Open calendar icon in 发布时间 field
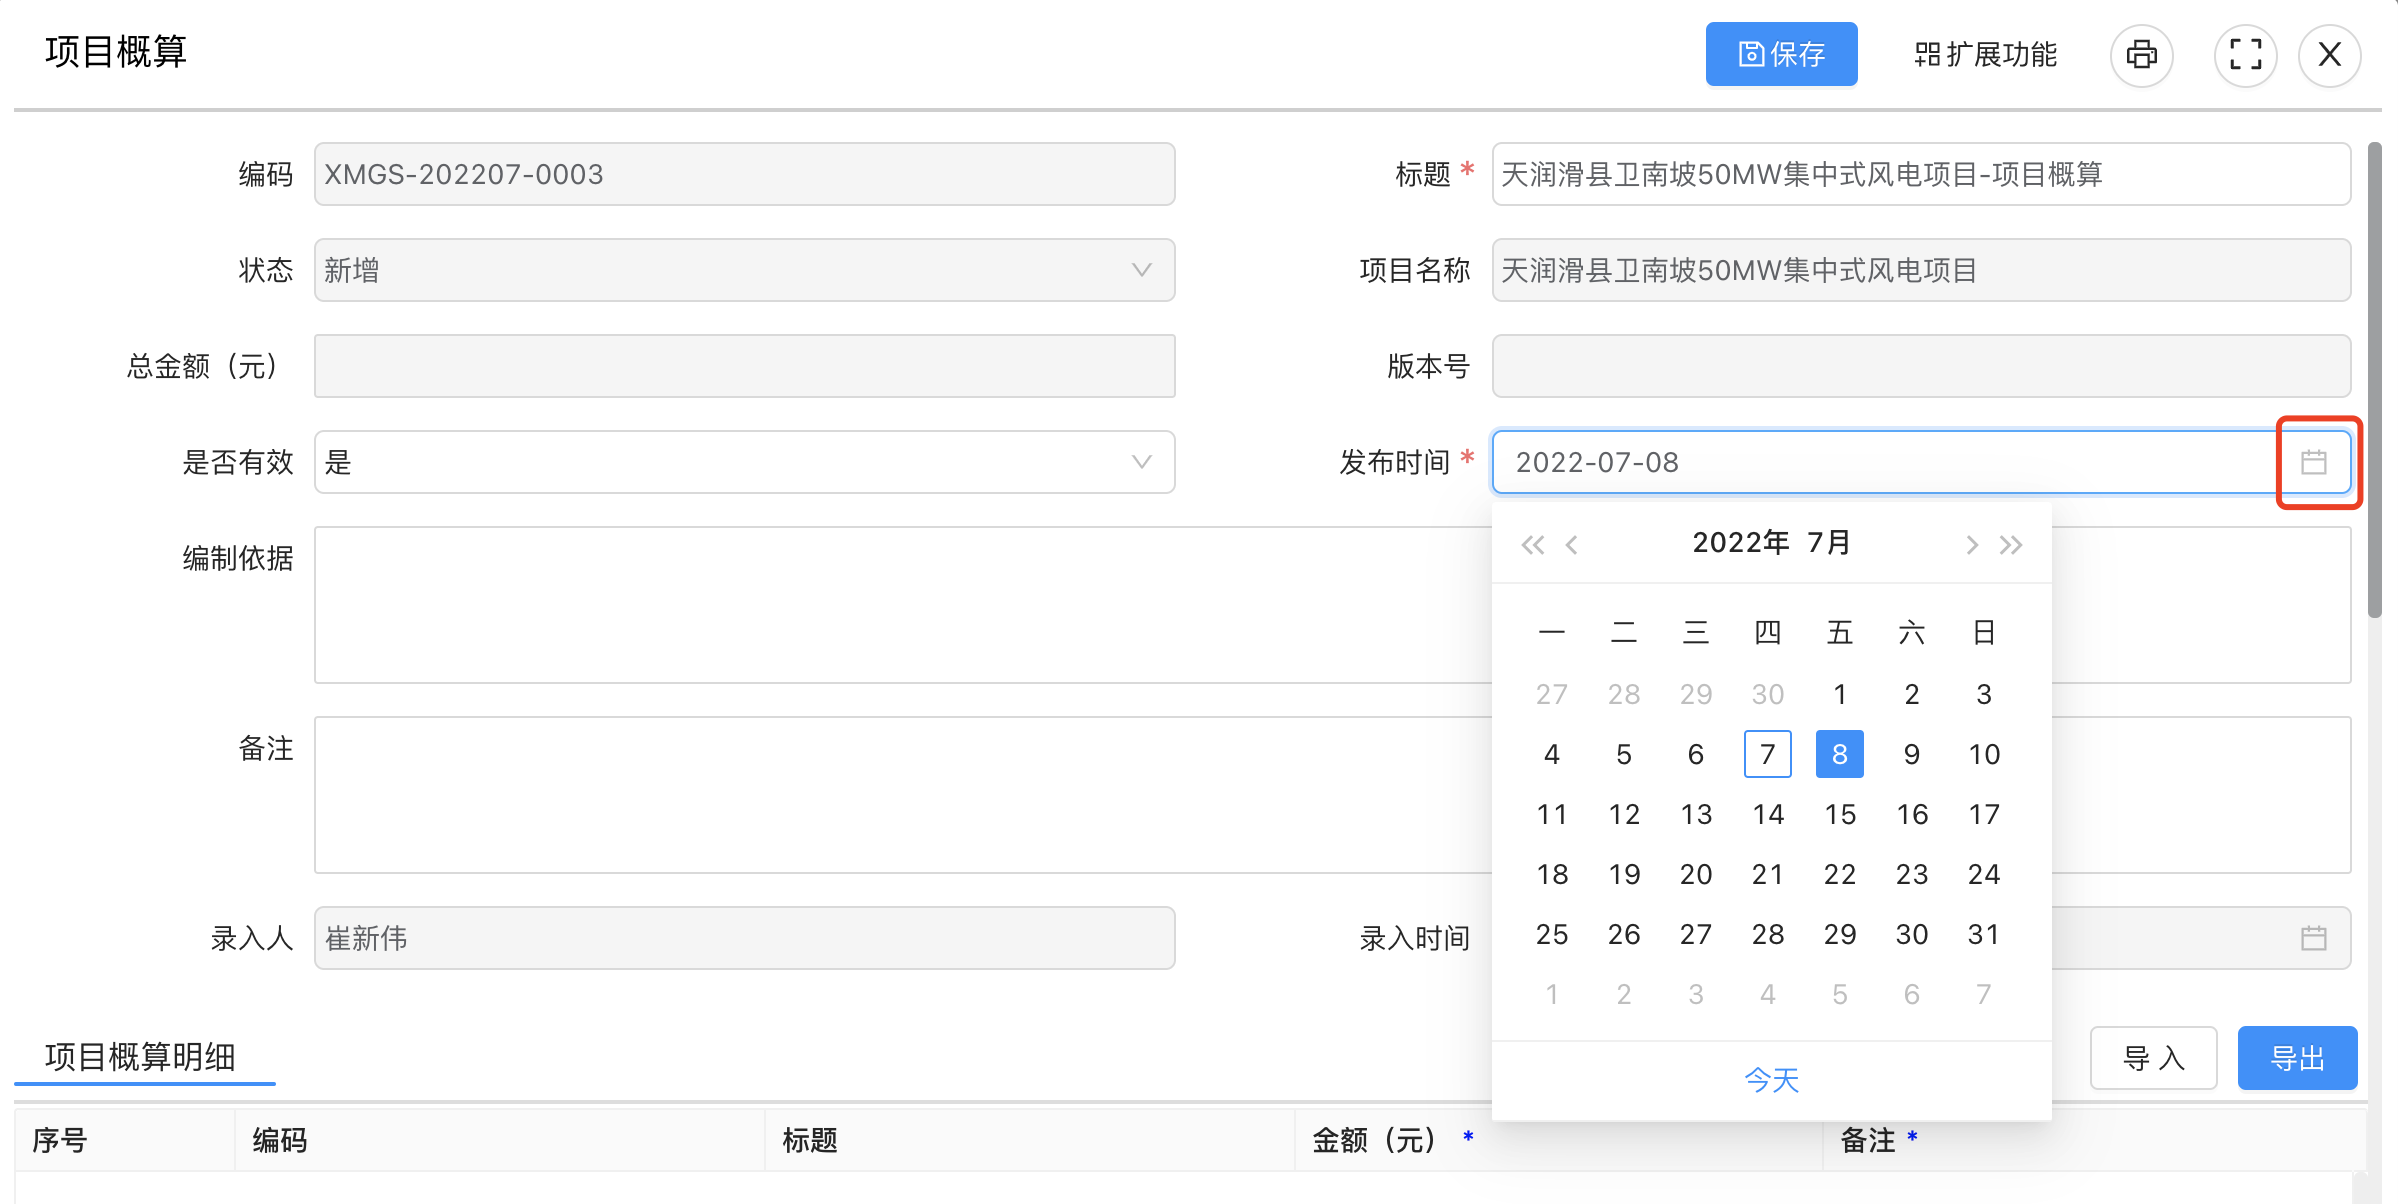This screenshot has height=1204, width=2398. [2314, 462]
